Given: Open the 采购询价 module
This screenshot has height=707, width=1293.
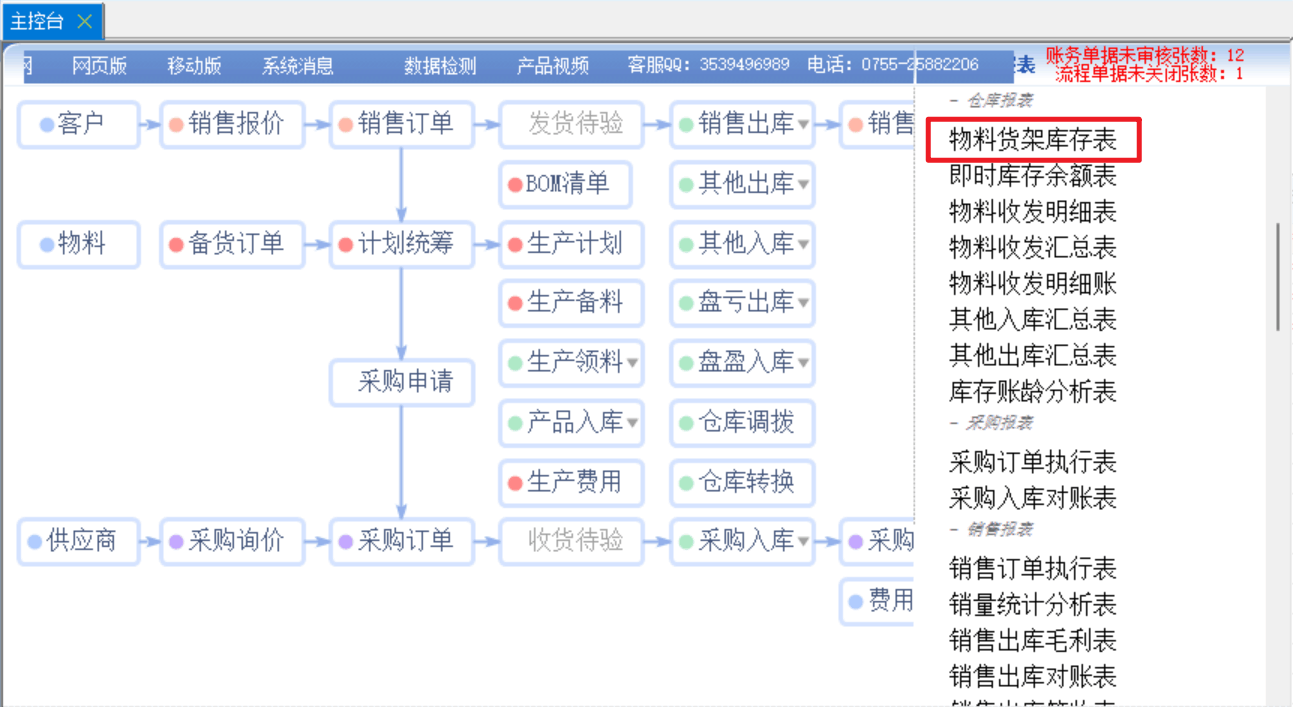Looking at the screenshot, I should 233,541.
